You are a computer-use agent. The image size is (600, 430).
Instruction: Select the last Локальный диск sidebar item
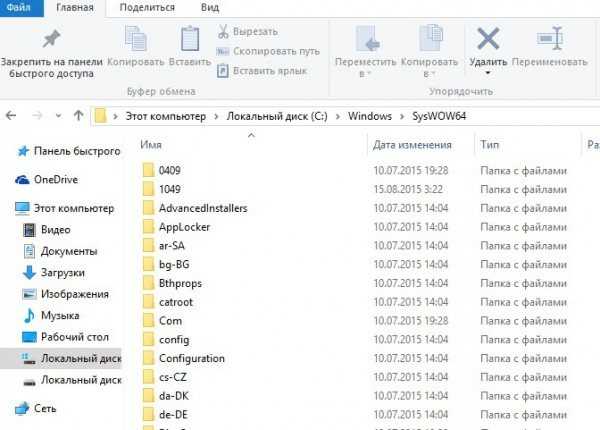[x=61, y=380]
